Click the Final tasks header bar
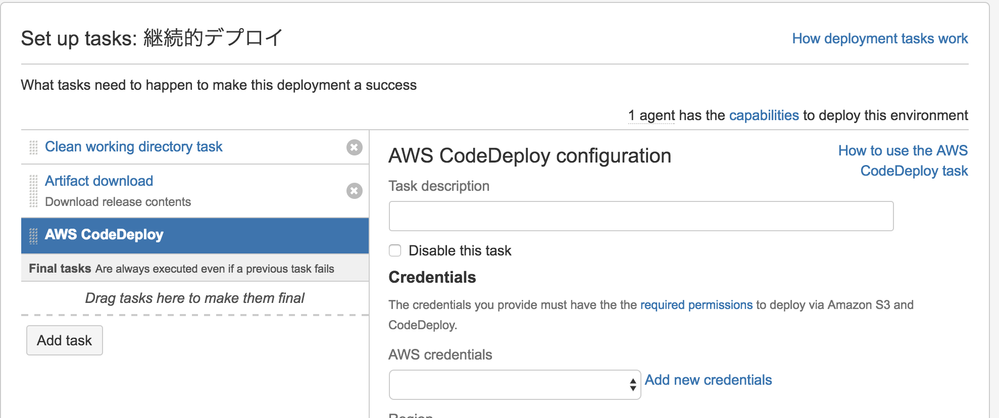 (195, 269)
